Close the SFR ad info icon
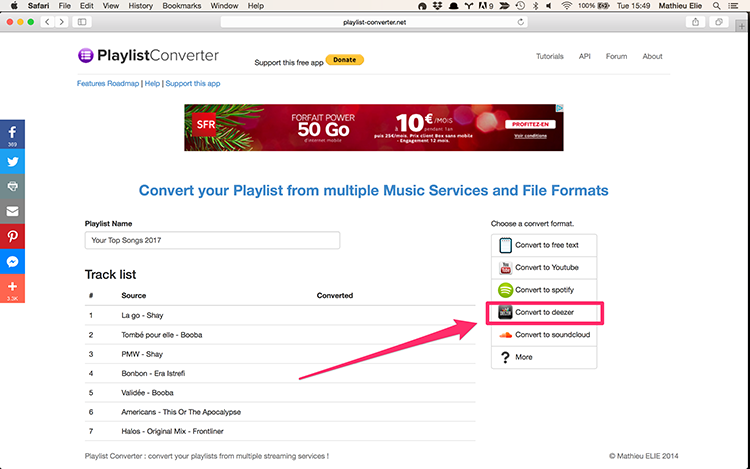750x469 pixels. [x=560, y=108]
